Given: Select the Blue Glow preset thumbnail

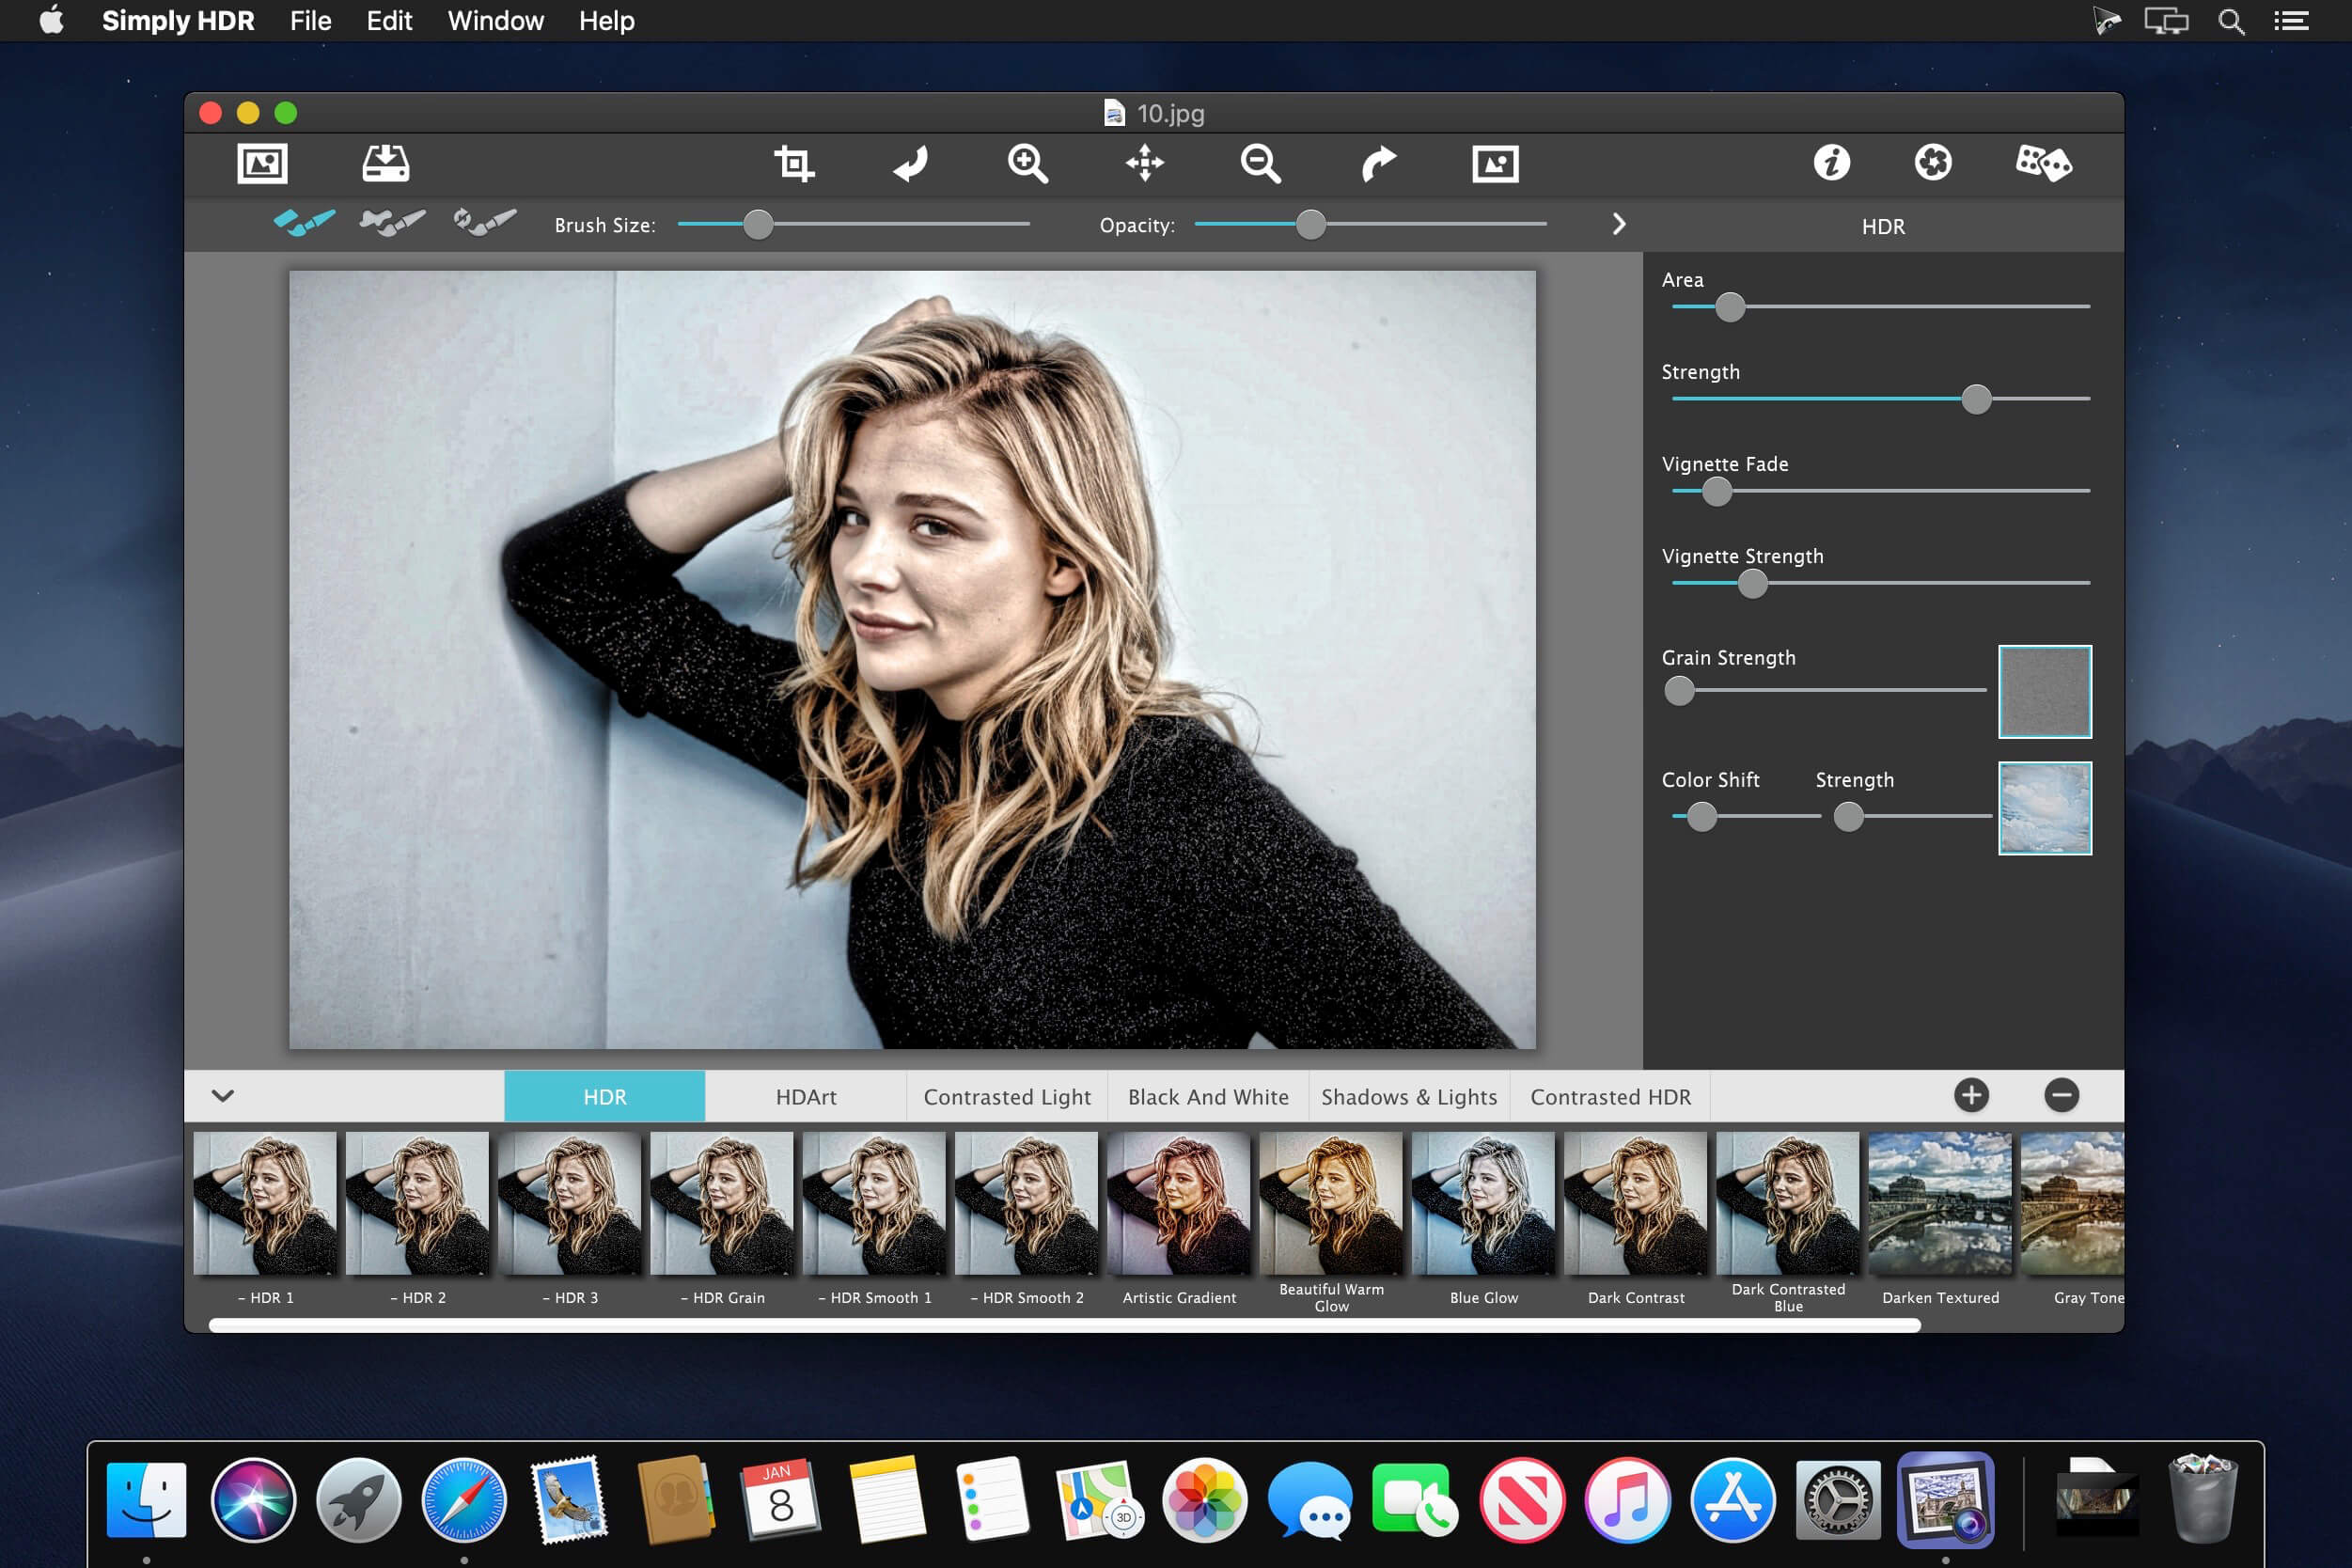Looking at the screenshot, I should click(x=1483, y=1204).
